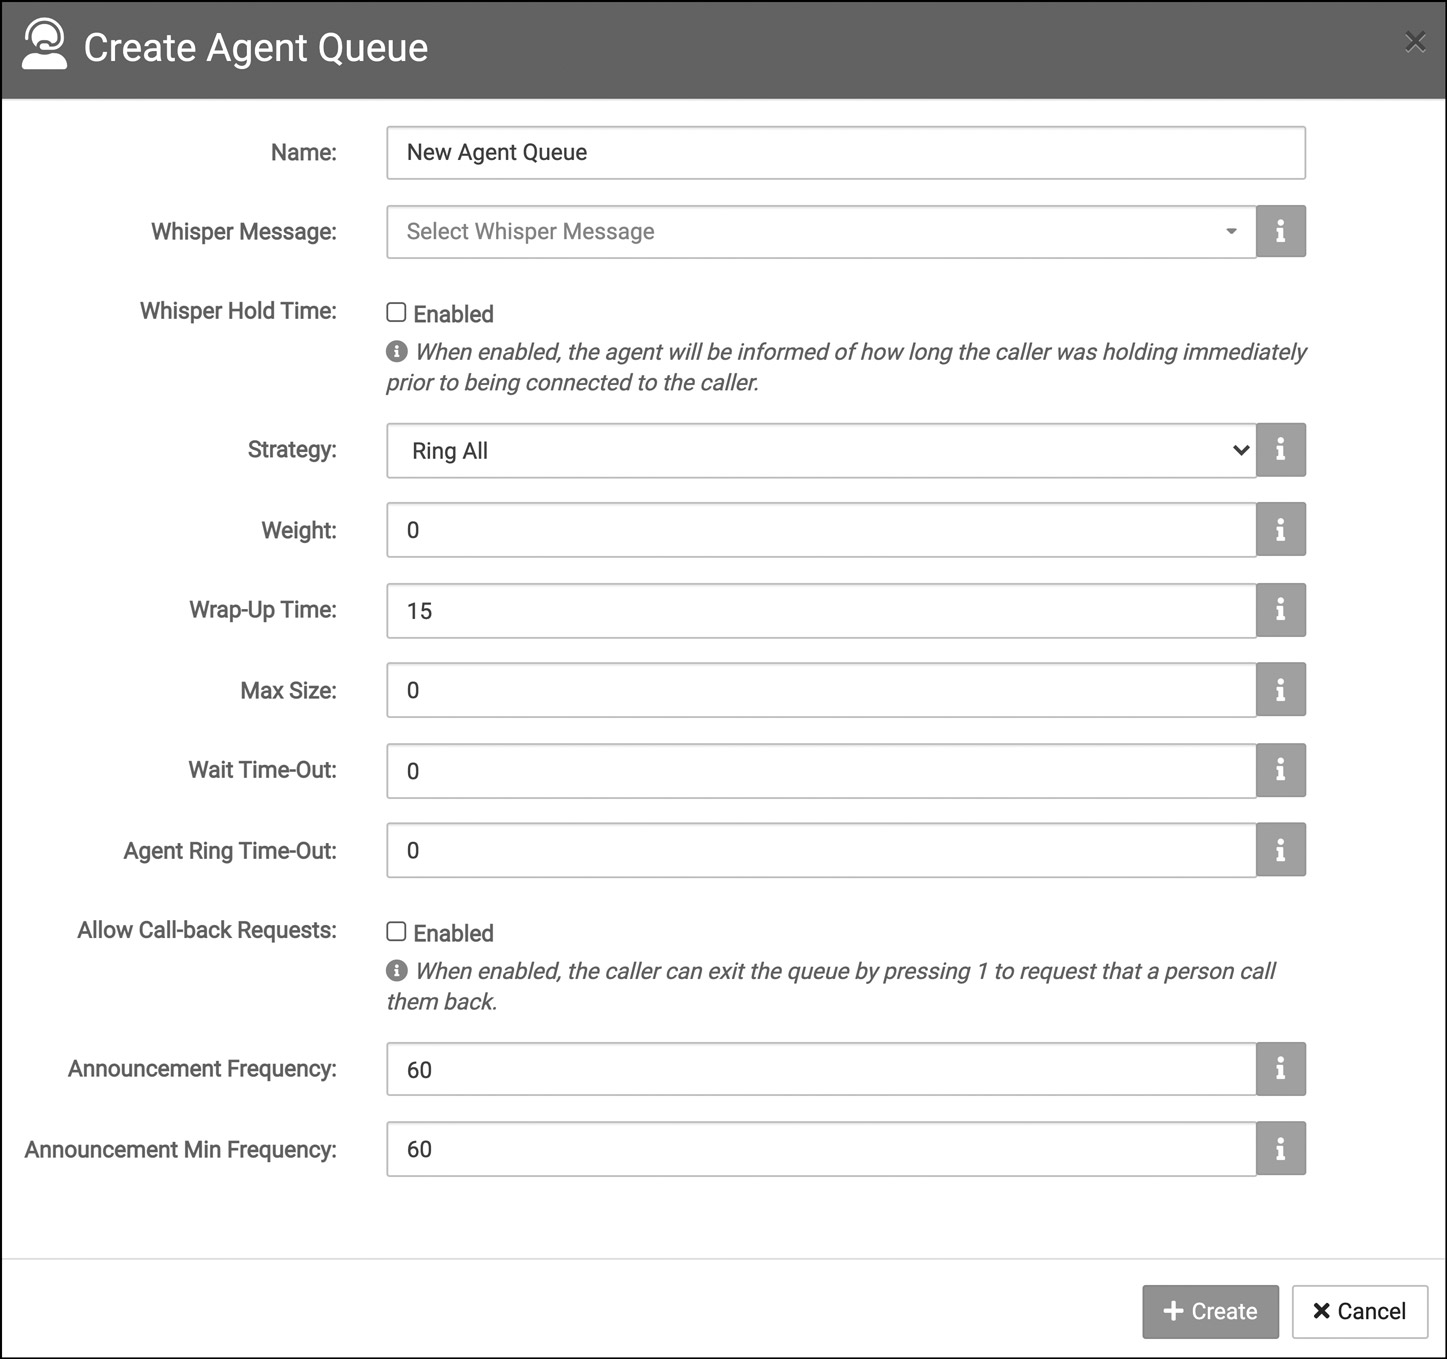Click inside the Name input field
This screenshot has width=1447, height=1359.
tap(846, 152)
